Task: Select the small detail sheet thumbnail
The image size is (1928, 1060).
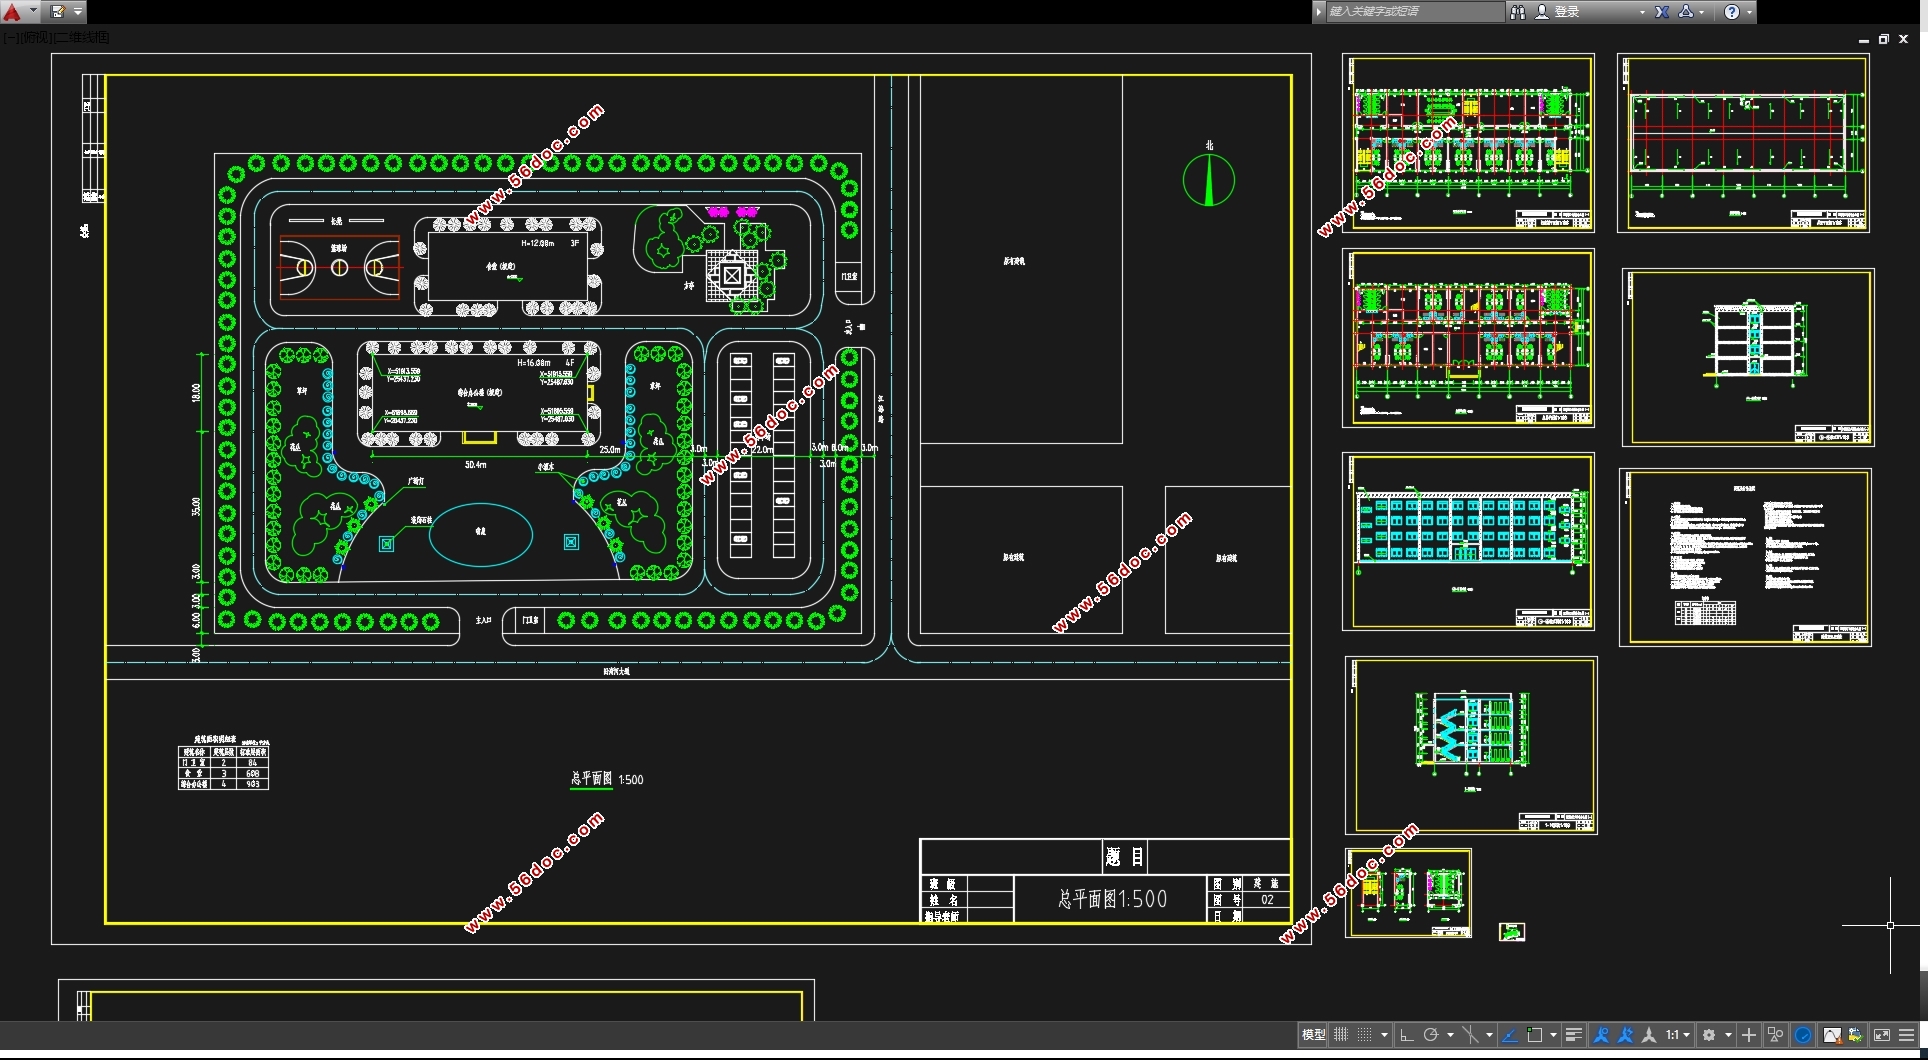Action: (x=1408, y=893)
